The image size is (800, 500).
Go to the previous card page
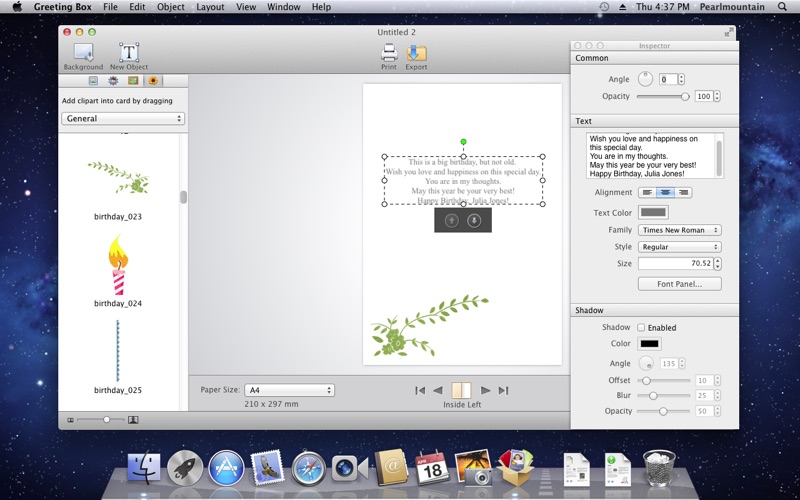438,390
